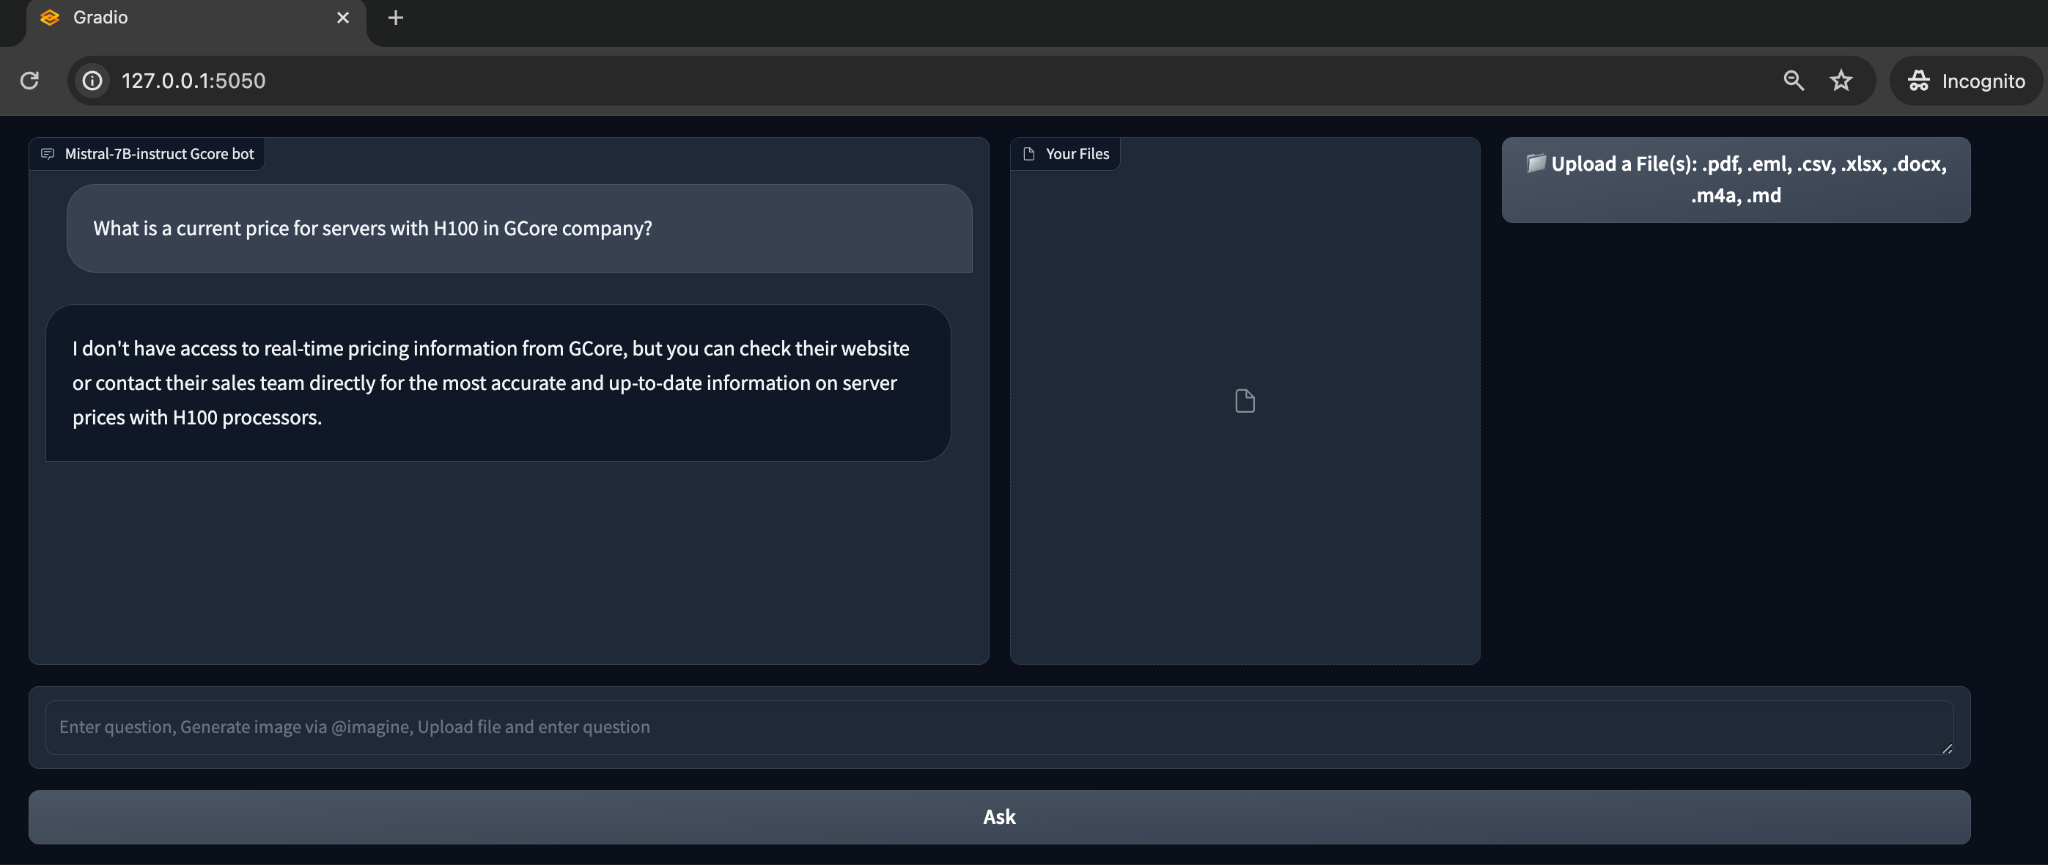
Task: Click the site information icon in address bar
Action: [92, 81]
